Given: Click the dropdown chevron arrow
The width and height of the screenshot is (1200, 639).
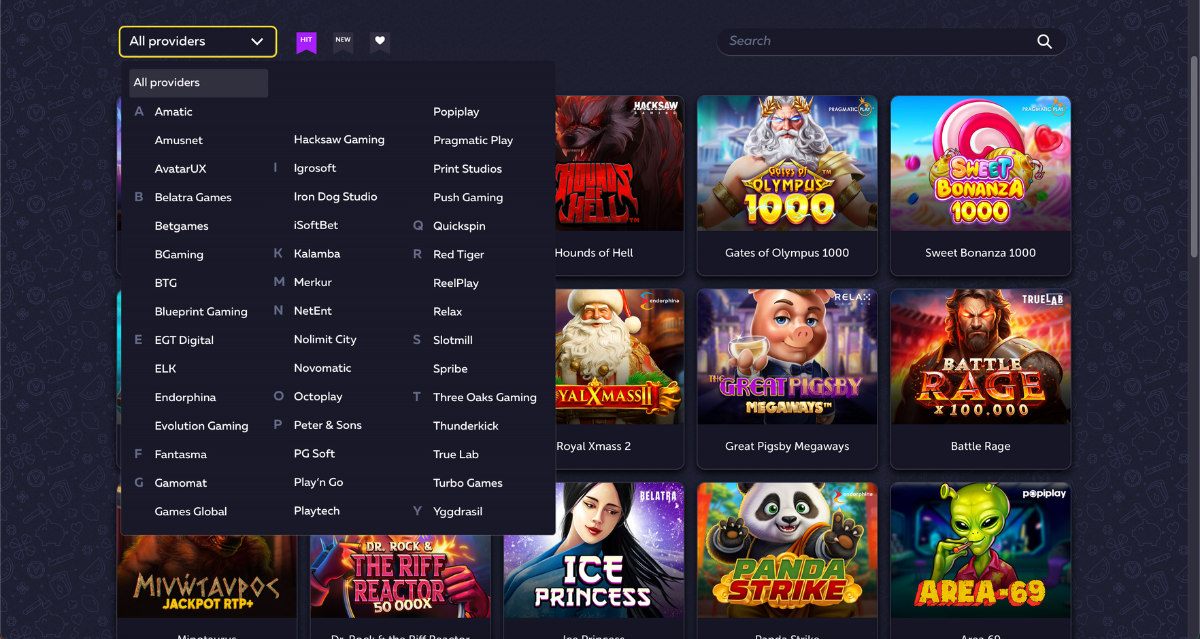Looking at the screenshot, I should click(x=257, y=42).
